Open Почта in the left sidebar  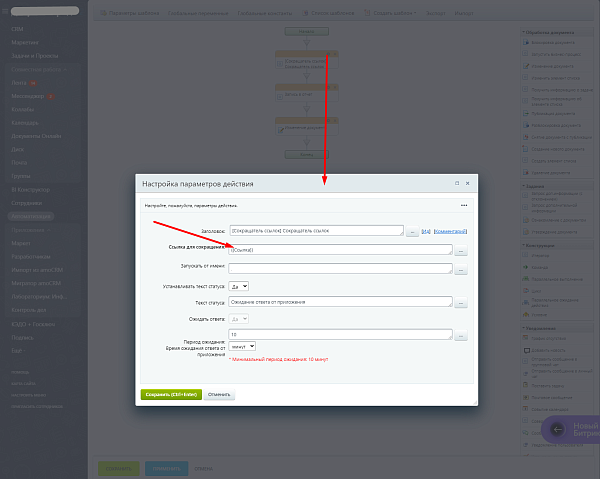(x=19, y=163)
